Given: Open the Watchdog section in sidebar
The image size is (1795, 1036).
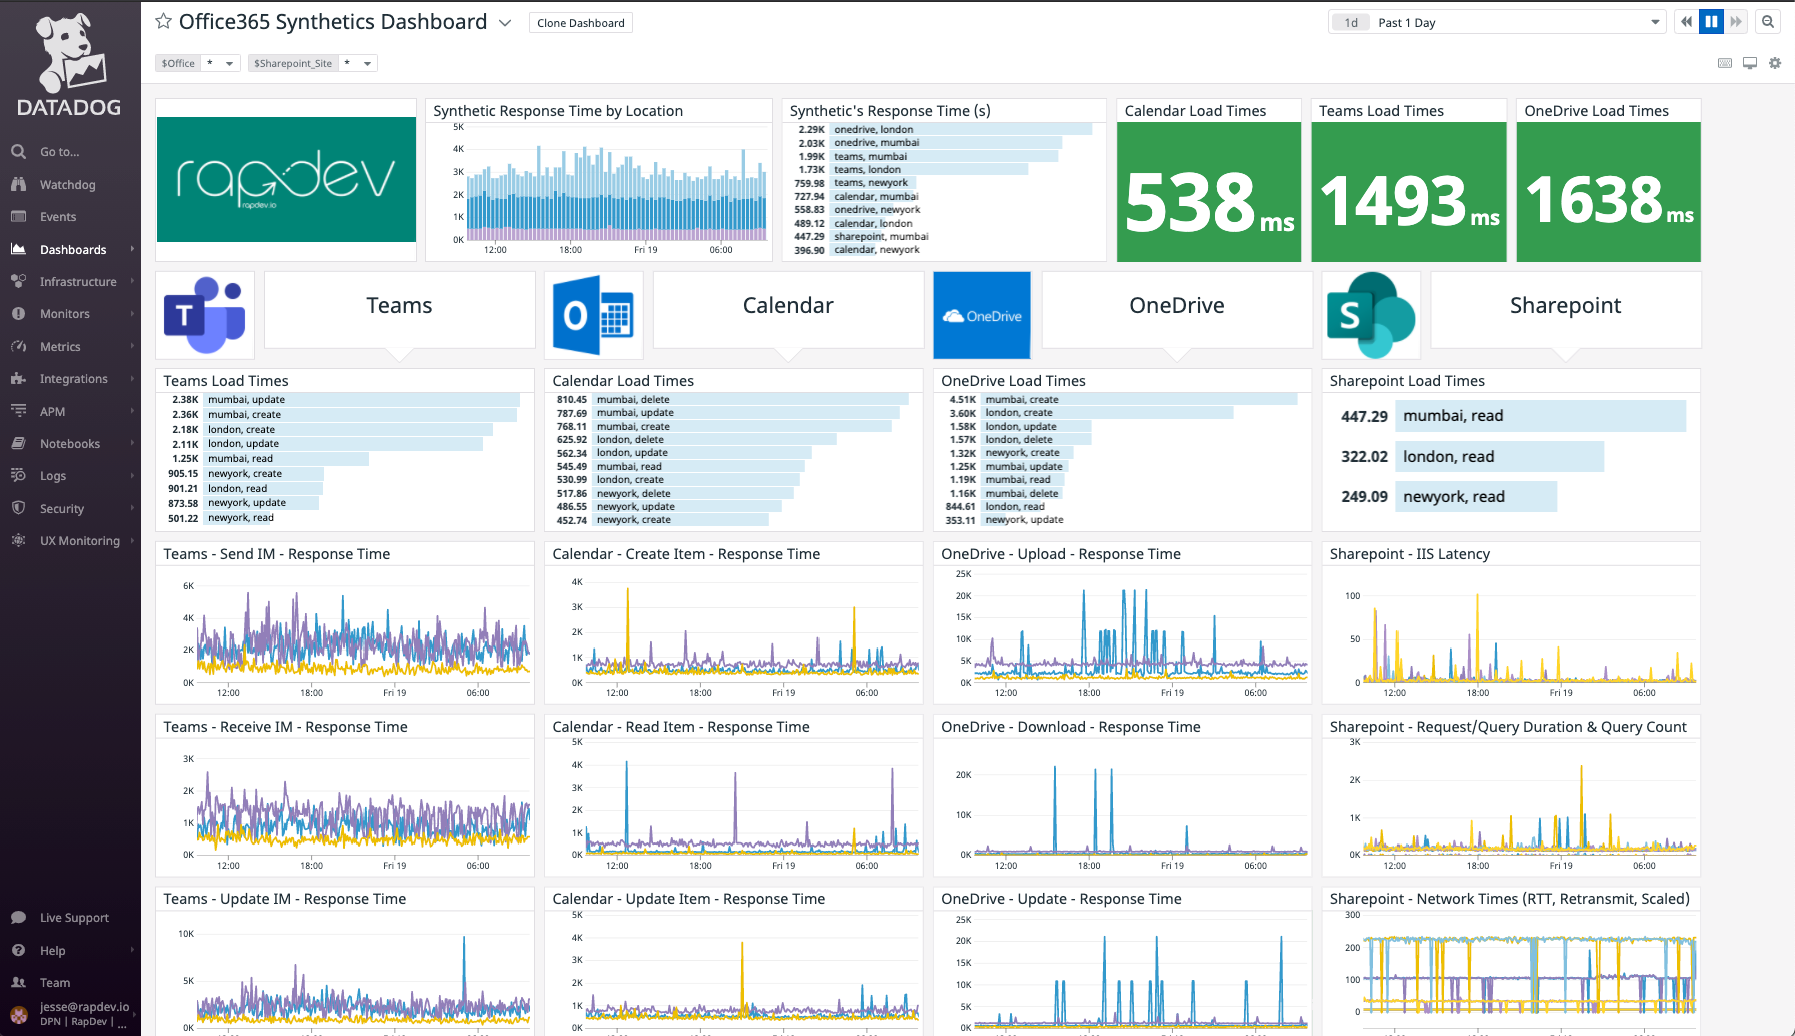Looking at the screenshot, I should (x=70, y=184).
